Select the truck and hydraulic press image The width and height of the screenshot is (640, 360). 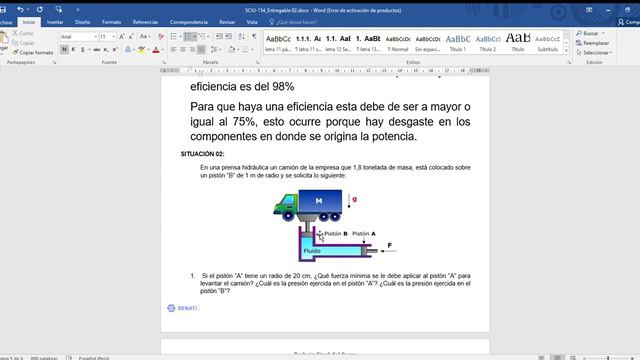(335, 226)
